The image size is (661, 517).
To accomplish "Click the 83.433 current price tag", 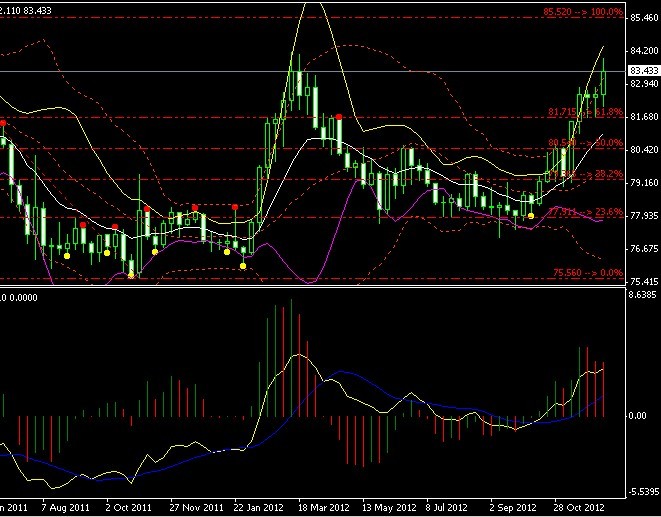I will click(644, 71).
